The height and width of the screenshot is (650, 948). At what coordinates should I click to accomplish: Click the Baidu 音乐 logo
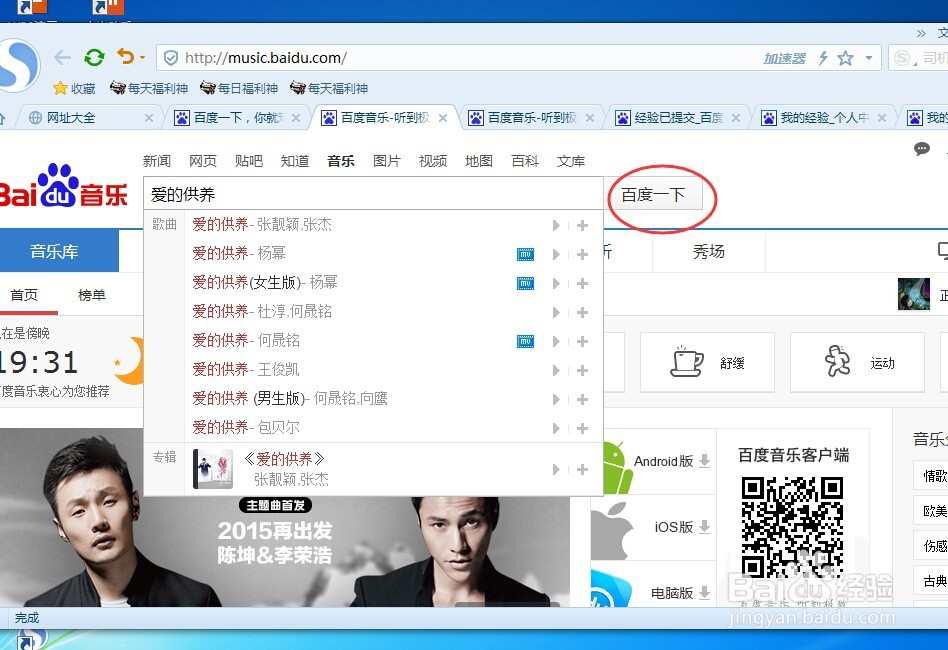coord(63,186)
